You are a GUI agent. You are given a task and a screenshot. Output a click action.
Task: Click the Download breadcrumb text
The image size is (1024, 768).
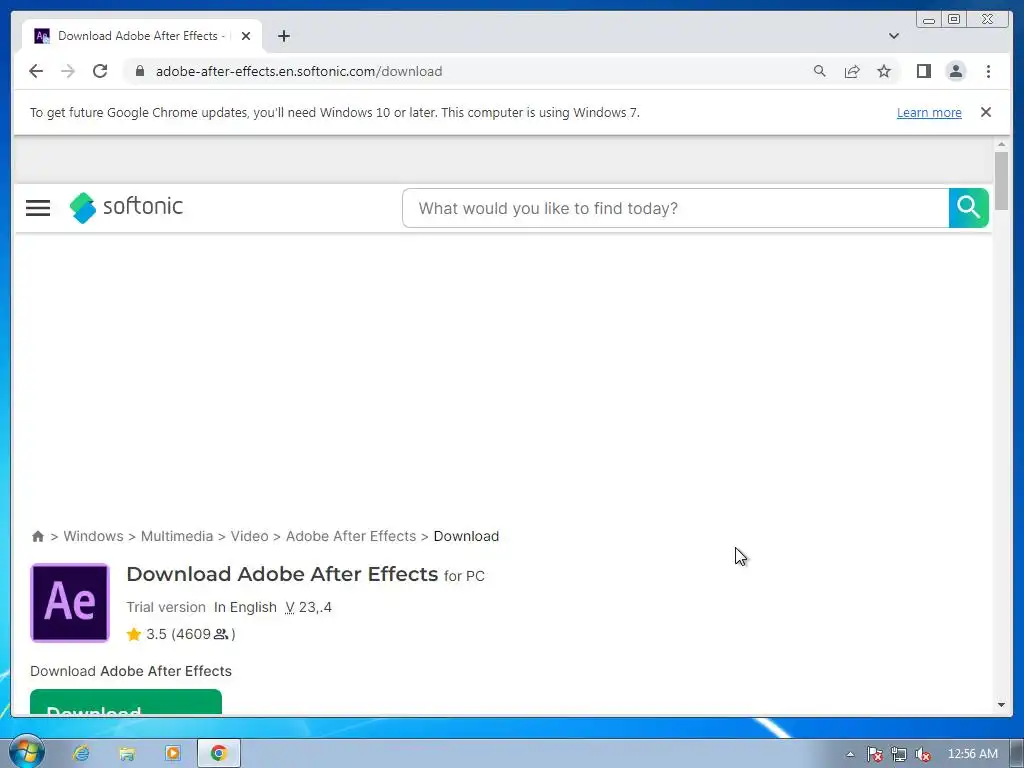coord(466,536)
